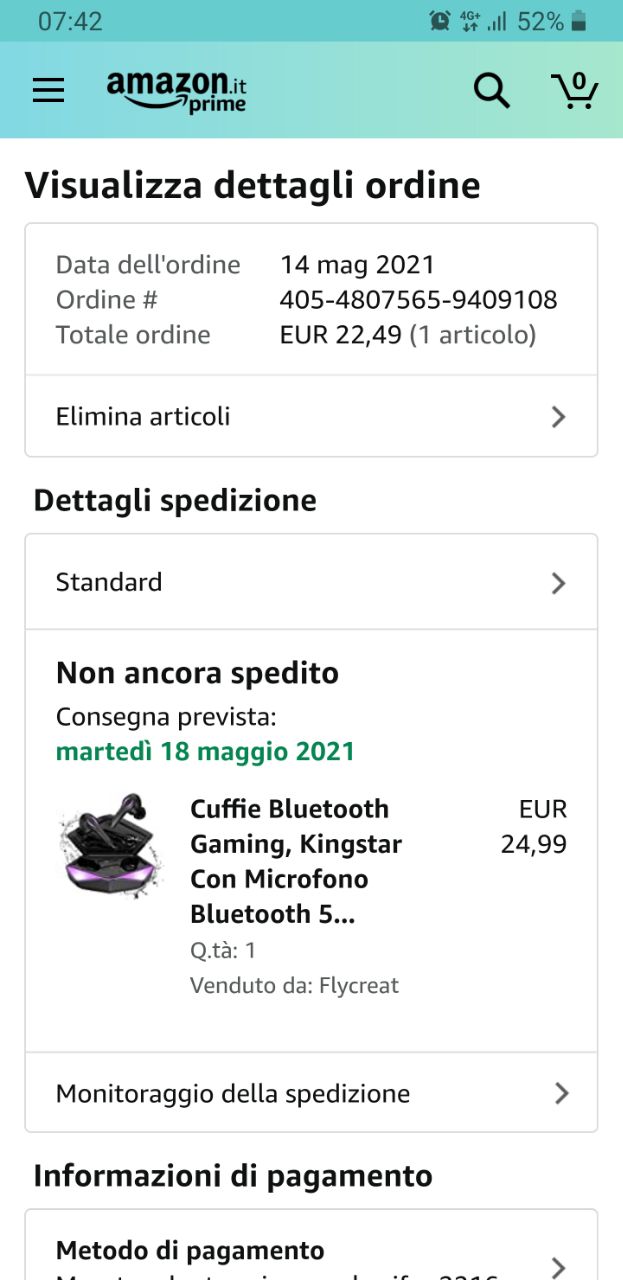This screenshot has height=1280, width=623.
Task: Open the search icon
Action: click(491, 90)
